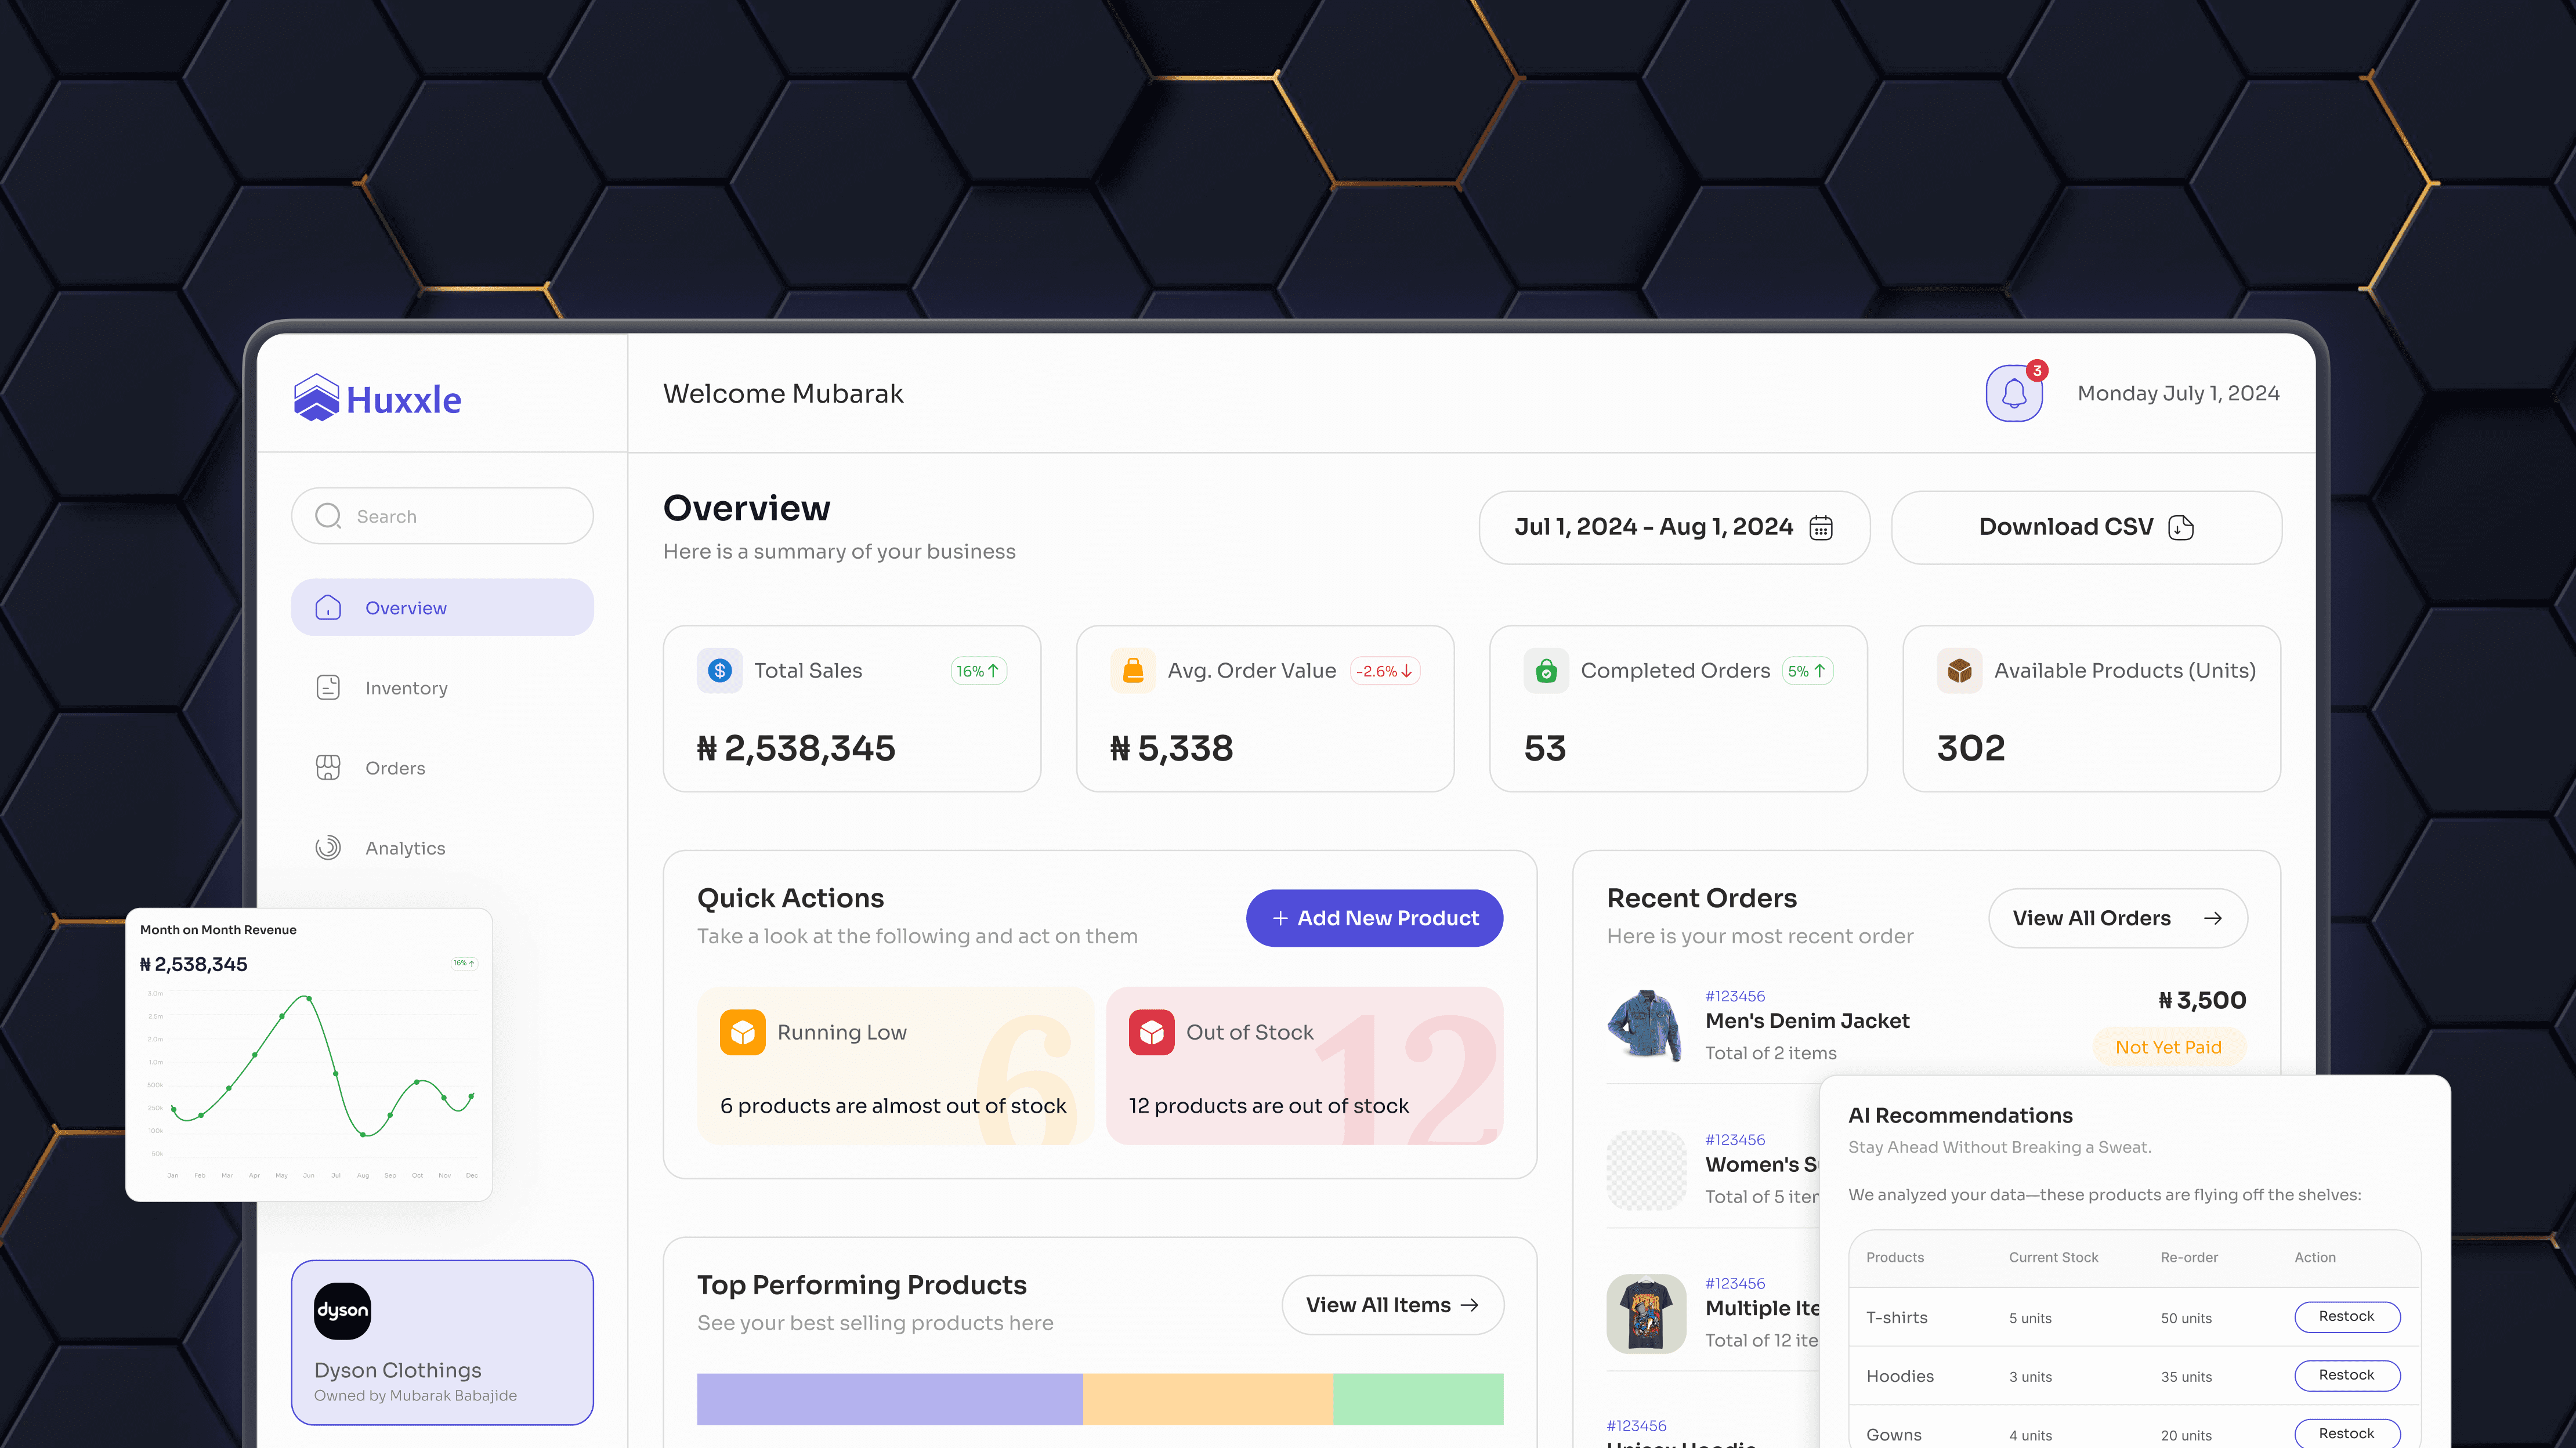This screenshot has width=2576, height=1448.
Task: Click the plus icon in Add New Product
Action: [x=1280, y=918]
